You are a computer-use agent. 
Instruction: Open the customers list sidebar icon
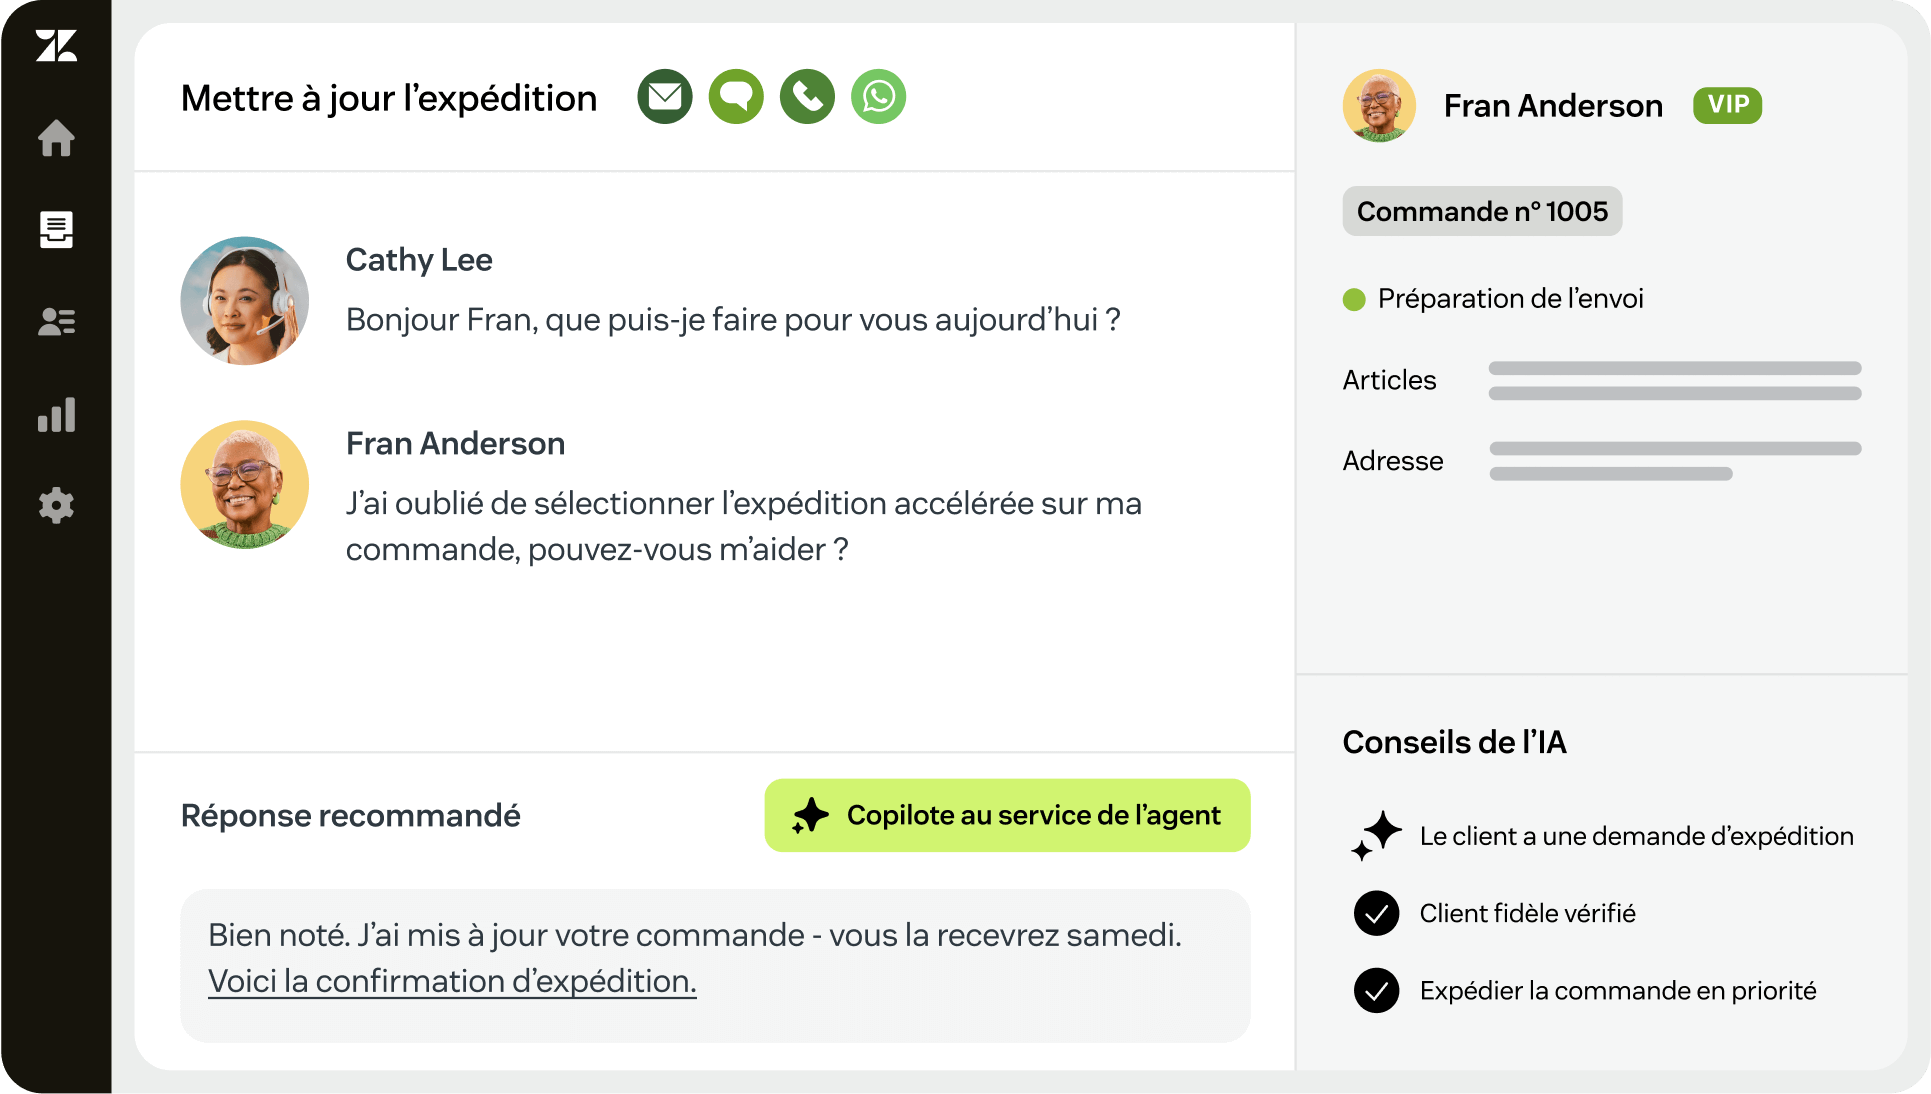pos(56,322)
